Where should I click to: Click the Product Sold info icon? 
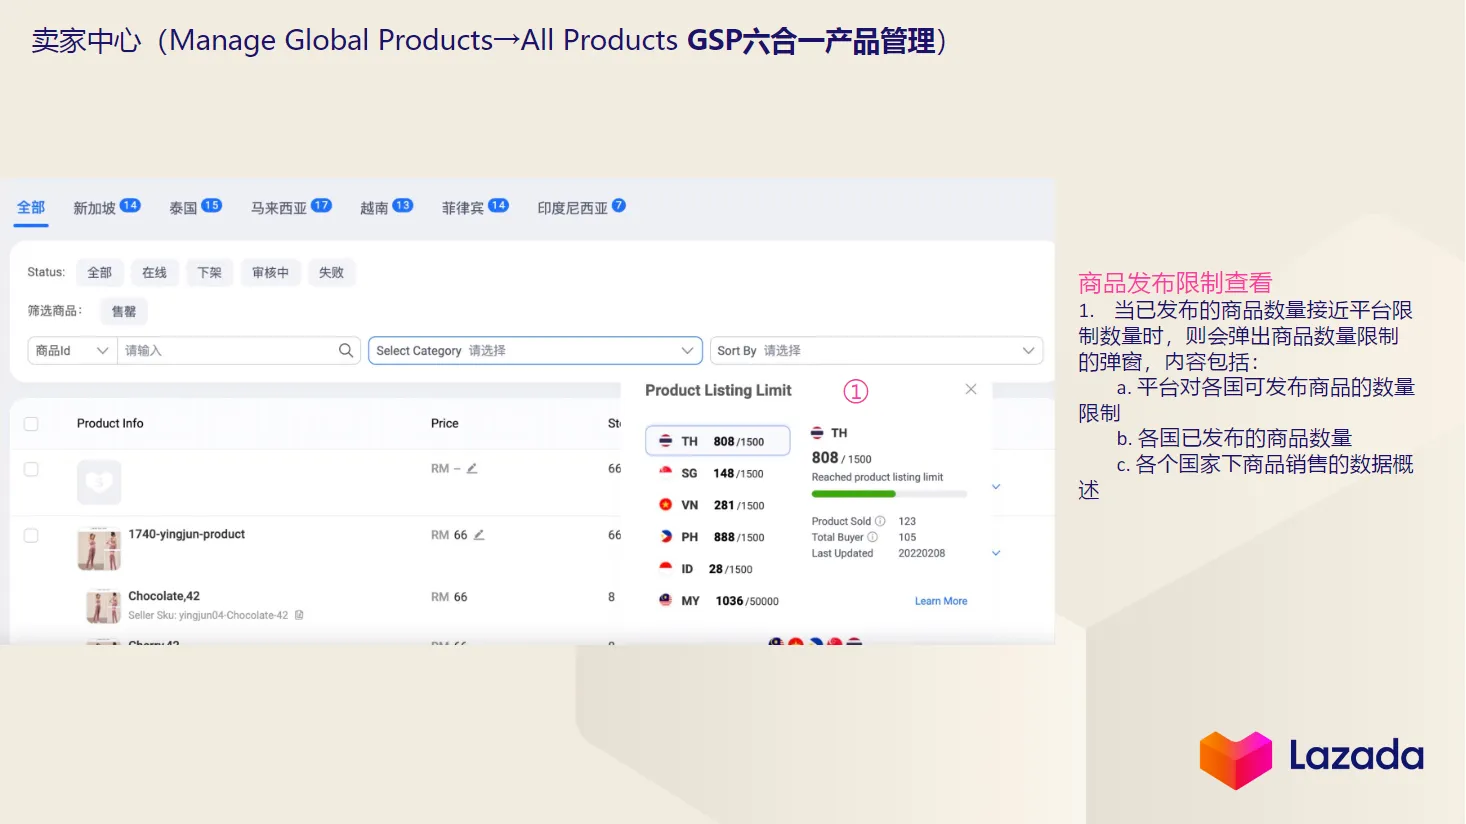(881, 520)
